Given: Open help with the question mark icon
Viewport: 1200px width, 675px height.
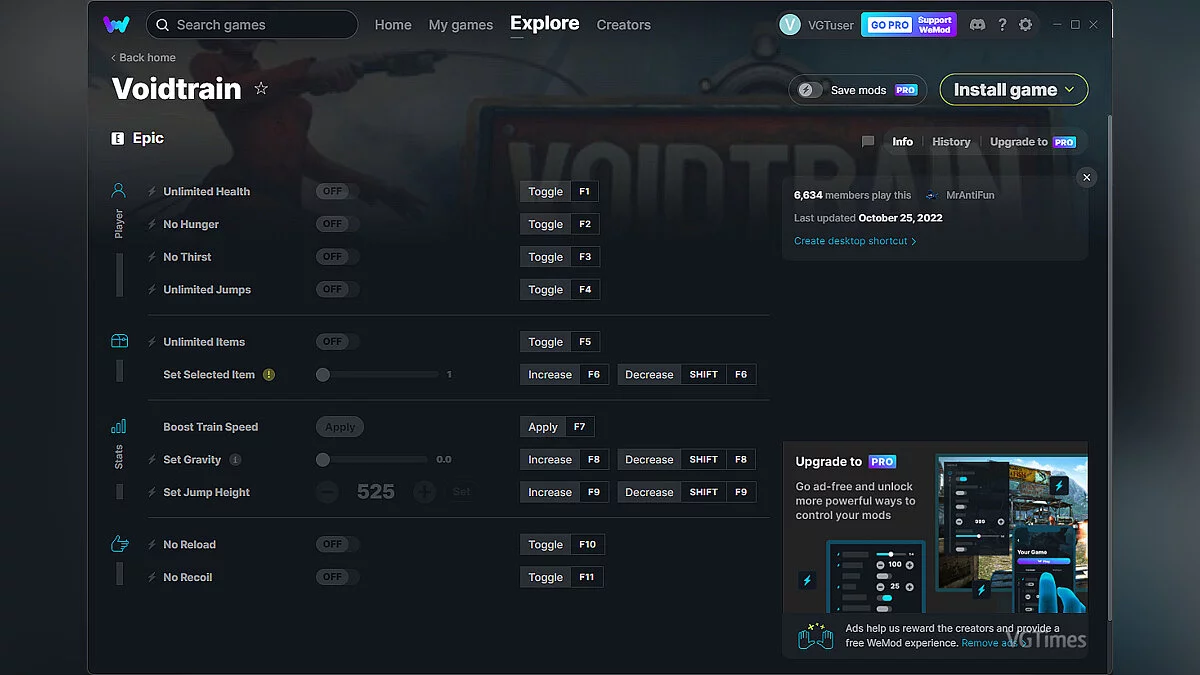Looking at the screenshot, I should [1002, 25].
